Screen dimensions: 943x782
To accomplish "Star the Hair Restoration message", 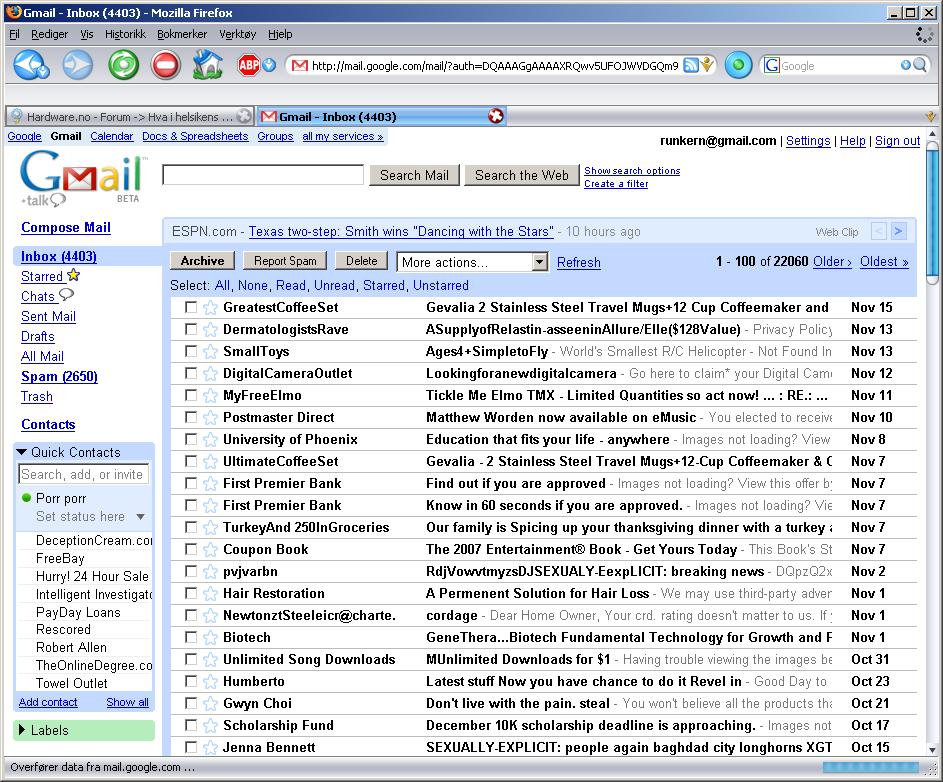I will [x=210, y=594].
